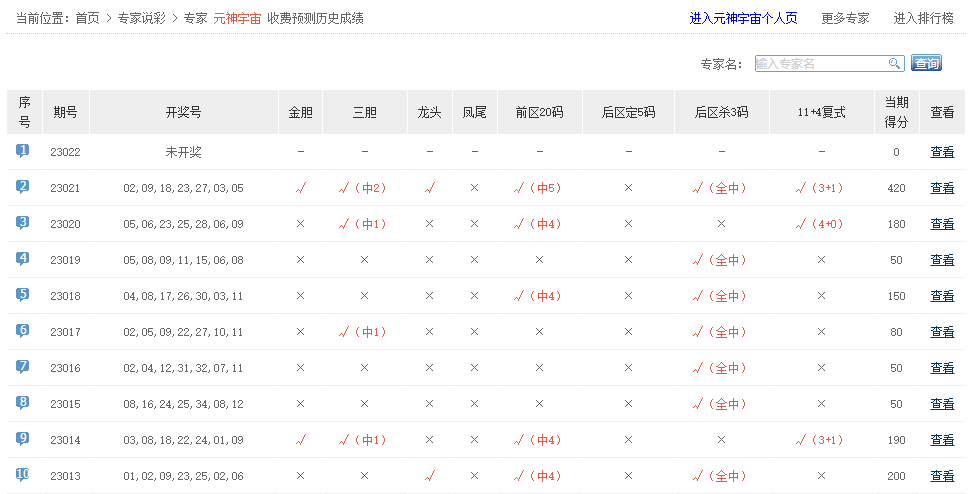The width and height of the screenshot is (969, 494).
Task: Click rank badge number 9
Action: pyautogui.click(x=23, y=439)
